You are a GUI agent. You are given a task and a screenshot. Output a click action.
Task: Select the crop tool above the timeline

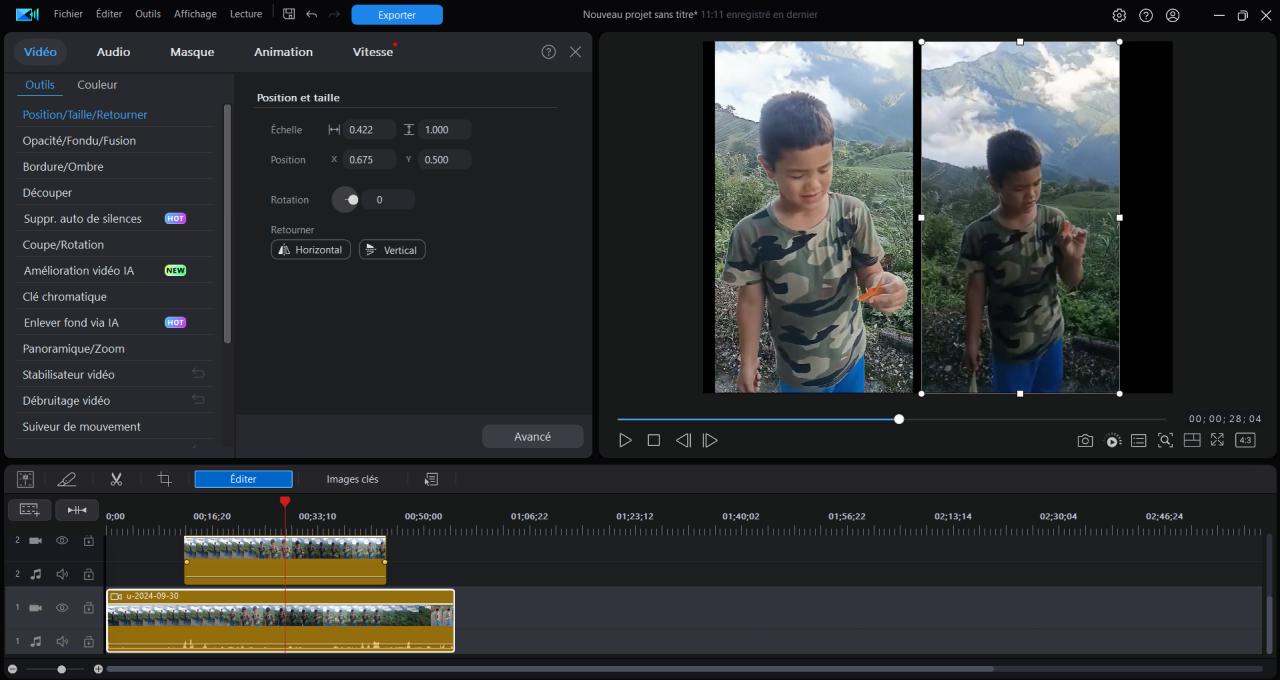[x=165, y=479]
